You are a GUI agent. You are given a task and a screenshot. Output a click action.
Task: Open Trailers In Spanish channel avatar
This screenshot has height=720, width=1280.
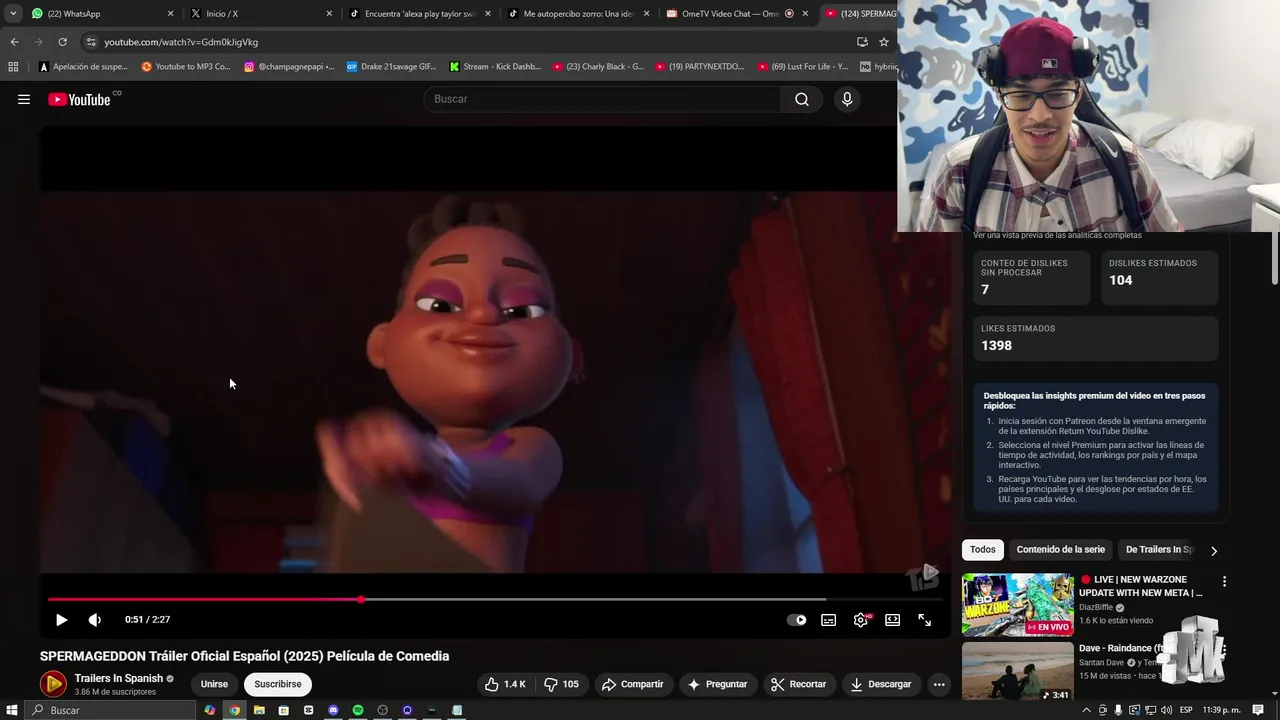click(53, 684)
